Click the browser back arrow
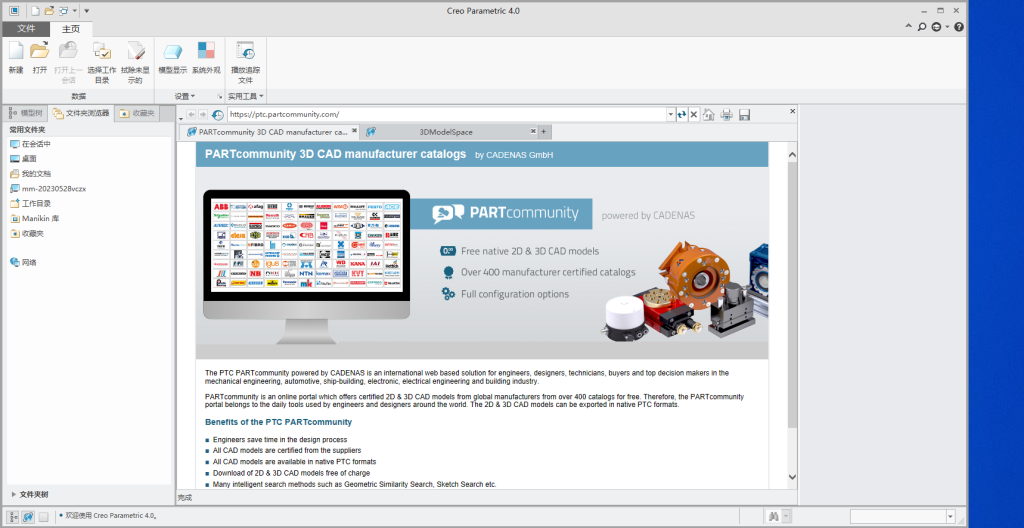The width and height of the screenshot is (1024, 528). tap(191, 114)
